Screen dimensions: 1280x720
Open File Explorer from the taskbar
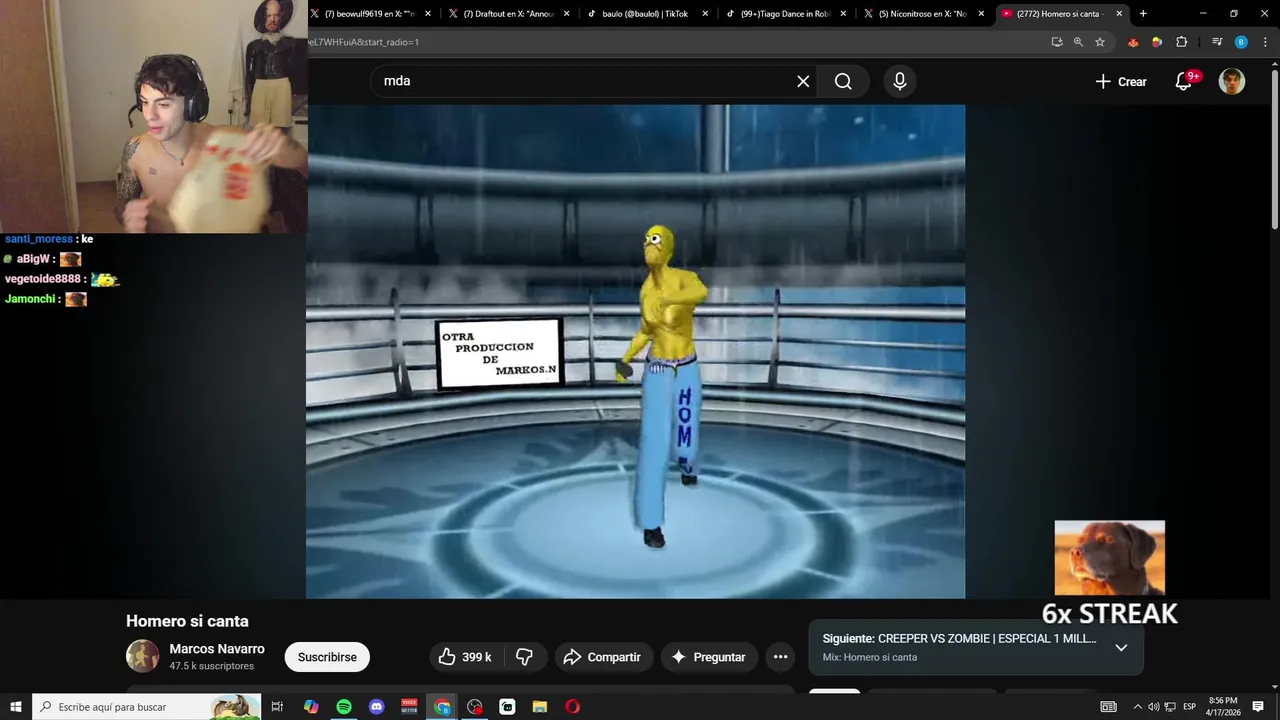540,707
